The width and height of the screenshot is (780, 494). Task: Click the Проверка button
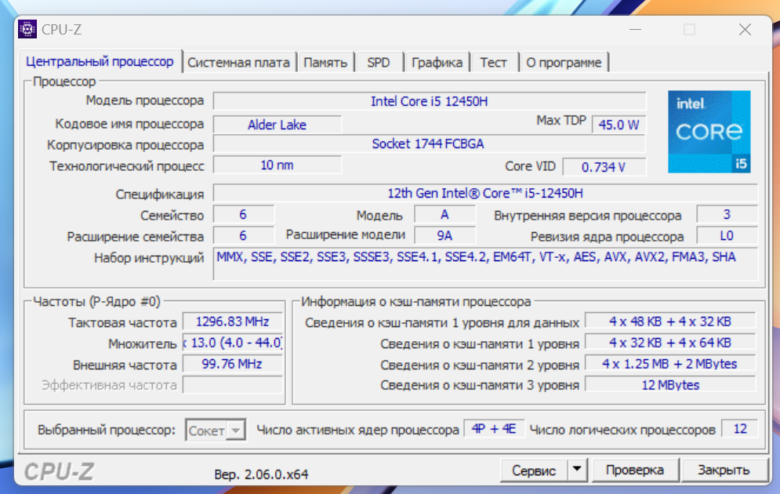point(635,470)
